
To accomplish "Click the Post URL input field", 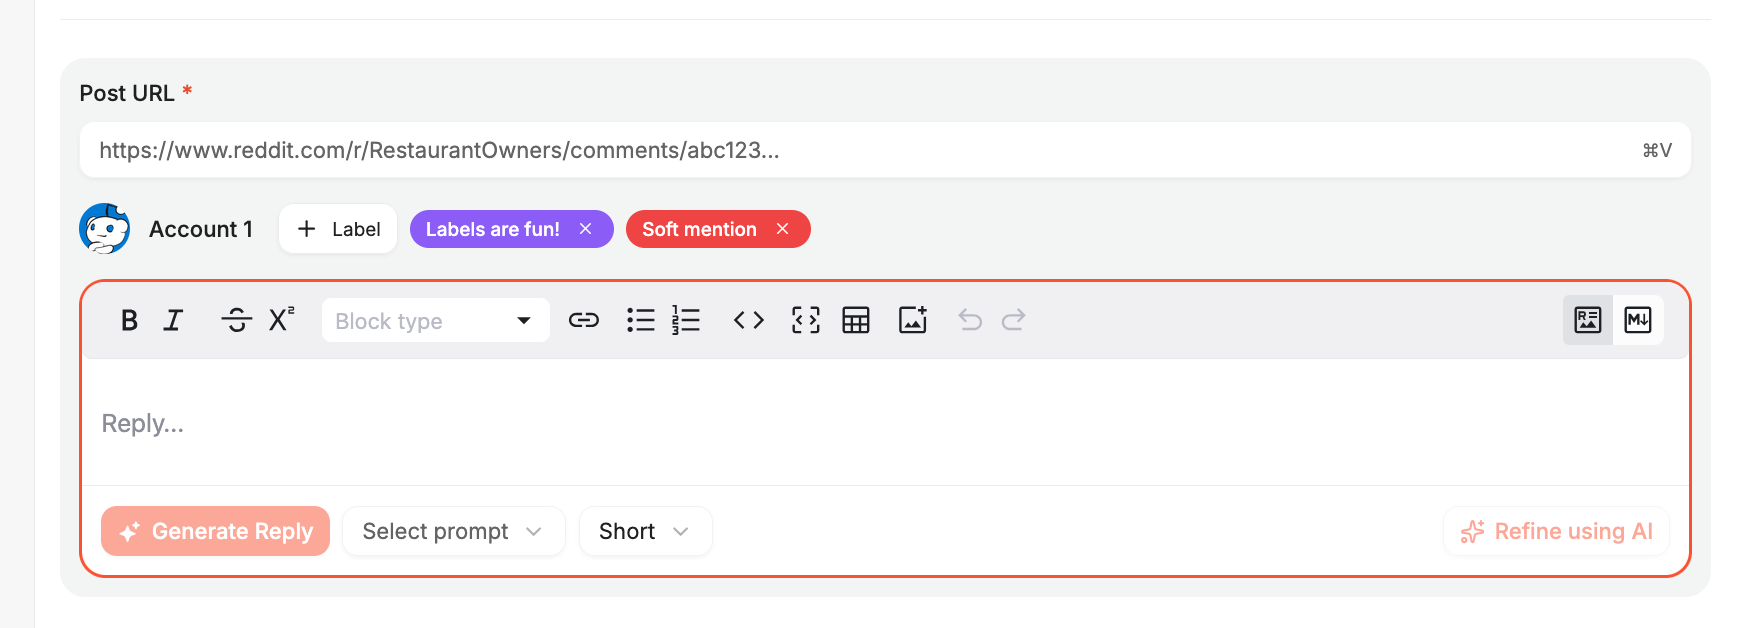I will tap(860, 150).
